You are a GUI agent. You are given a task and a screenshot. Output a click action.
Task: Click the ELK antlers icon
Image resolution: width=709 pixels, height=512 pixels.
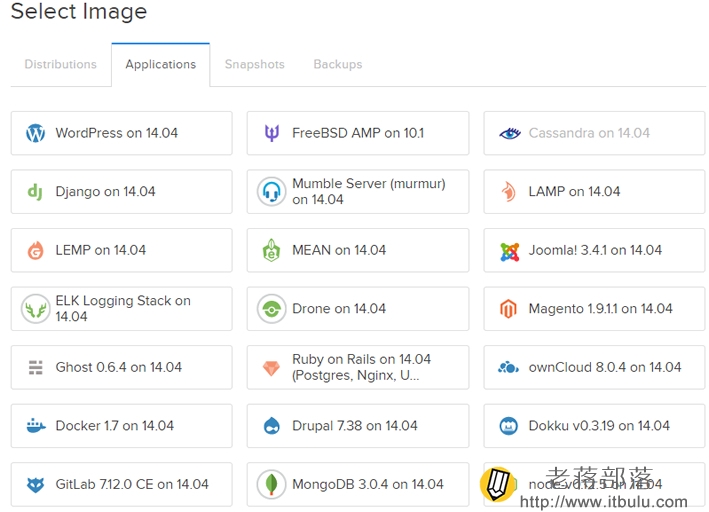[35, 308]
